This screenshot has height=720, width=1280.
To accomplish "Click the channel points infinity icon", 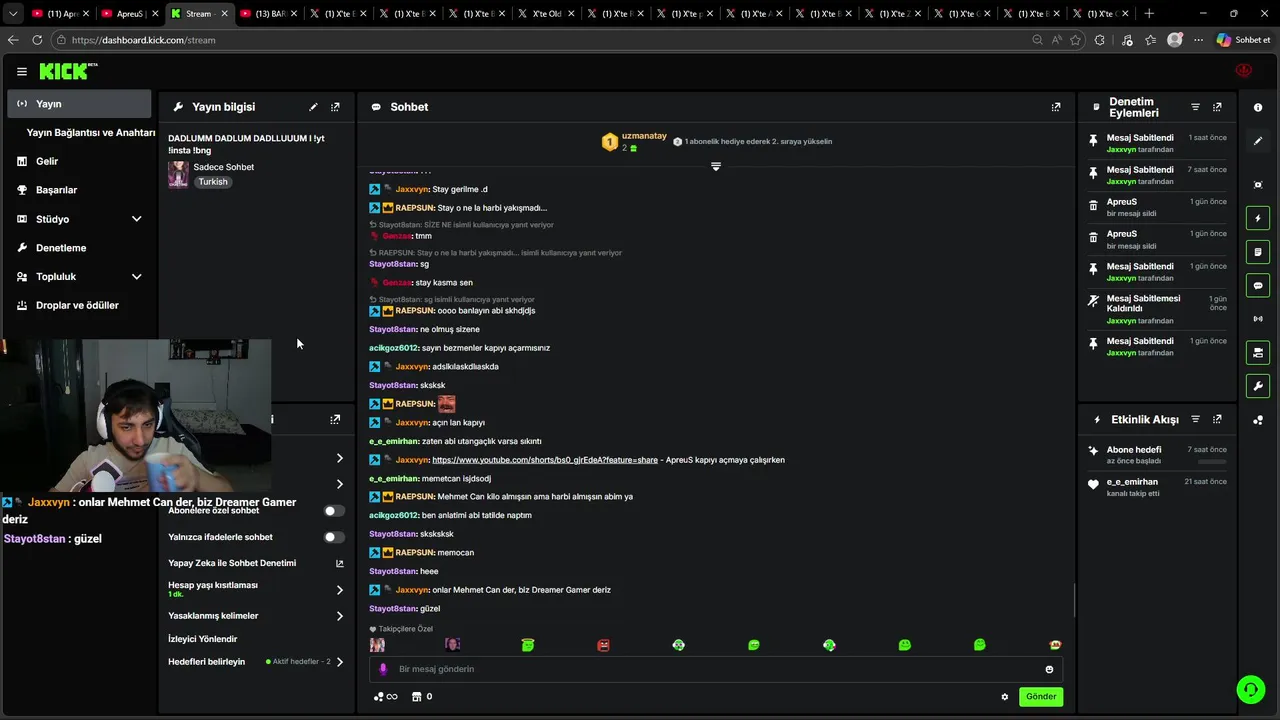I will [x=385, y=697].
